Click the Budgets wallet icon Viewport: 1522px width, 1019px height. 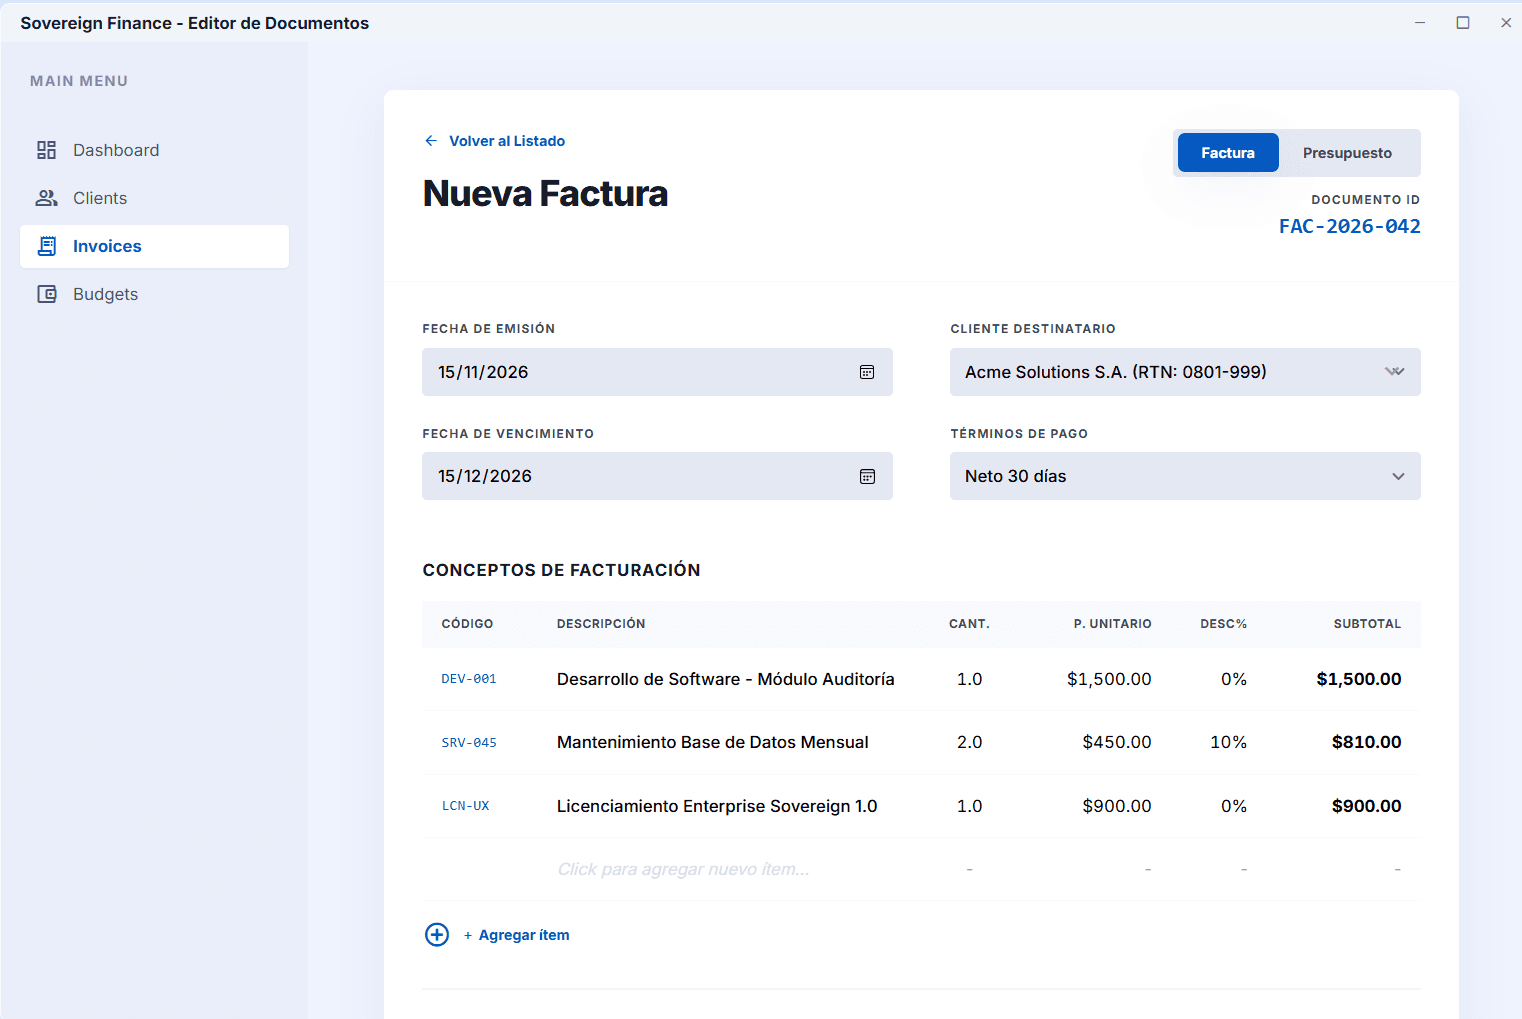point(47,294)
